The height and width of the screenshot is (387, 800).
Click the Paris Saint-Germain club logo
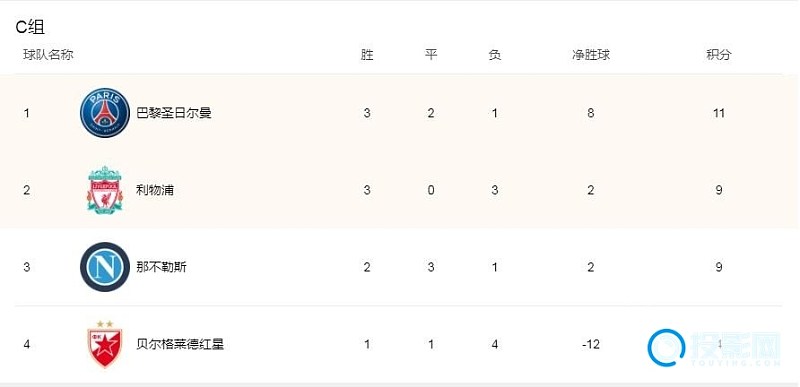tap(105, 113)
